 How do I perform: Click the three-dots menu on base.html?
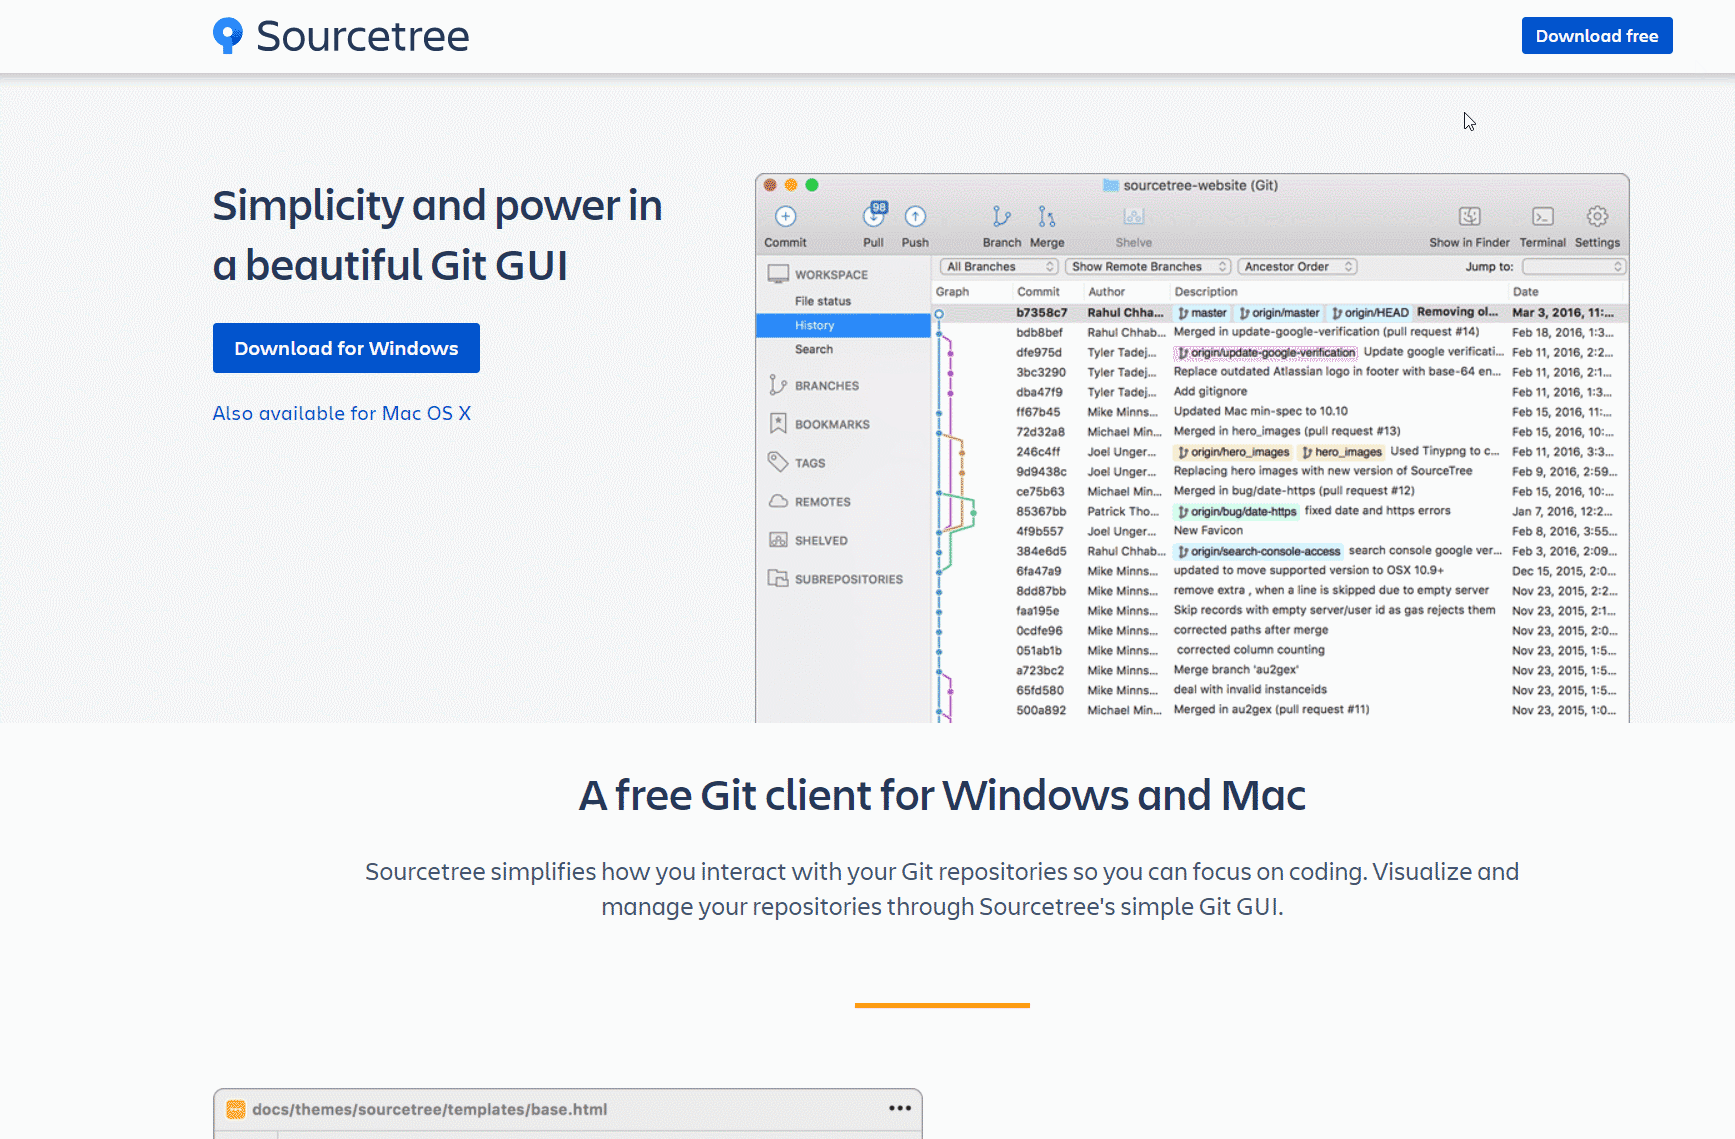coord(899,1108)
